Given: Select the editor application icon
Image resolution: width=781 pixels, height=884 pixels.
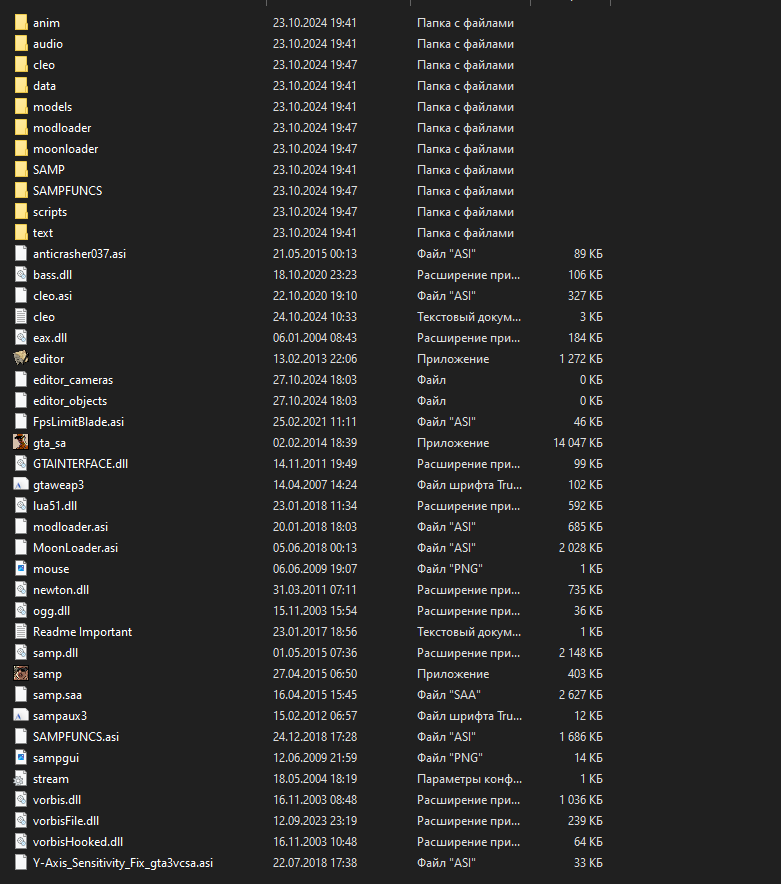Looking at the screenshot, I should 21,358.
